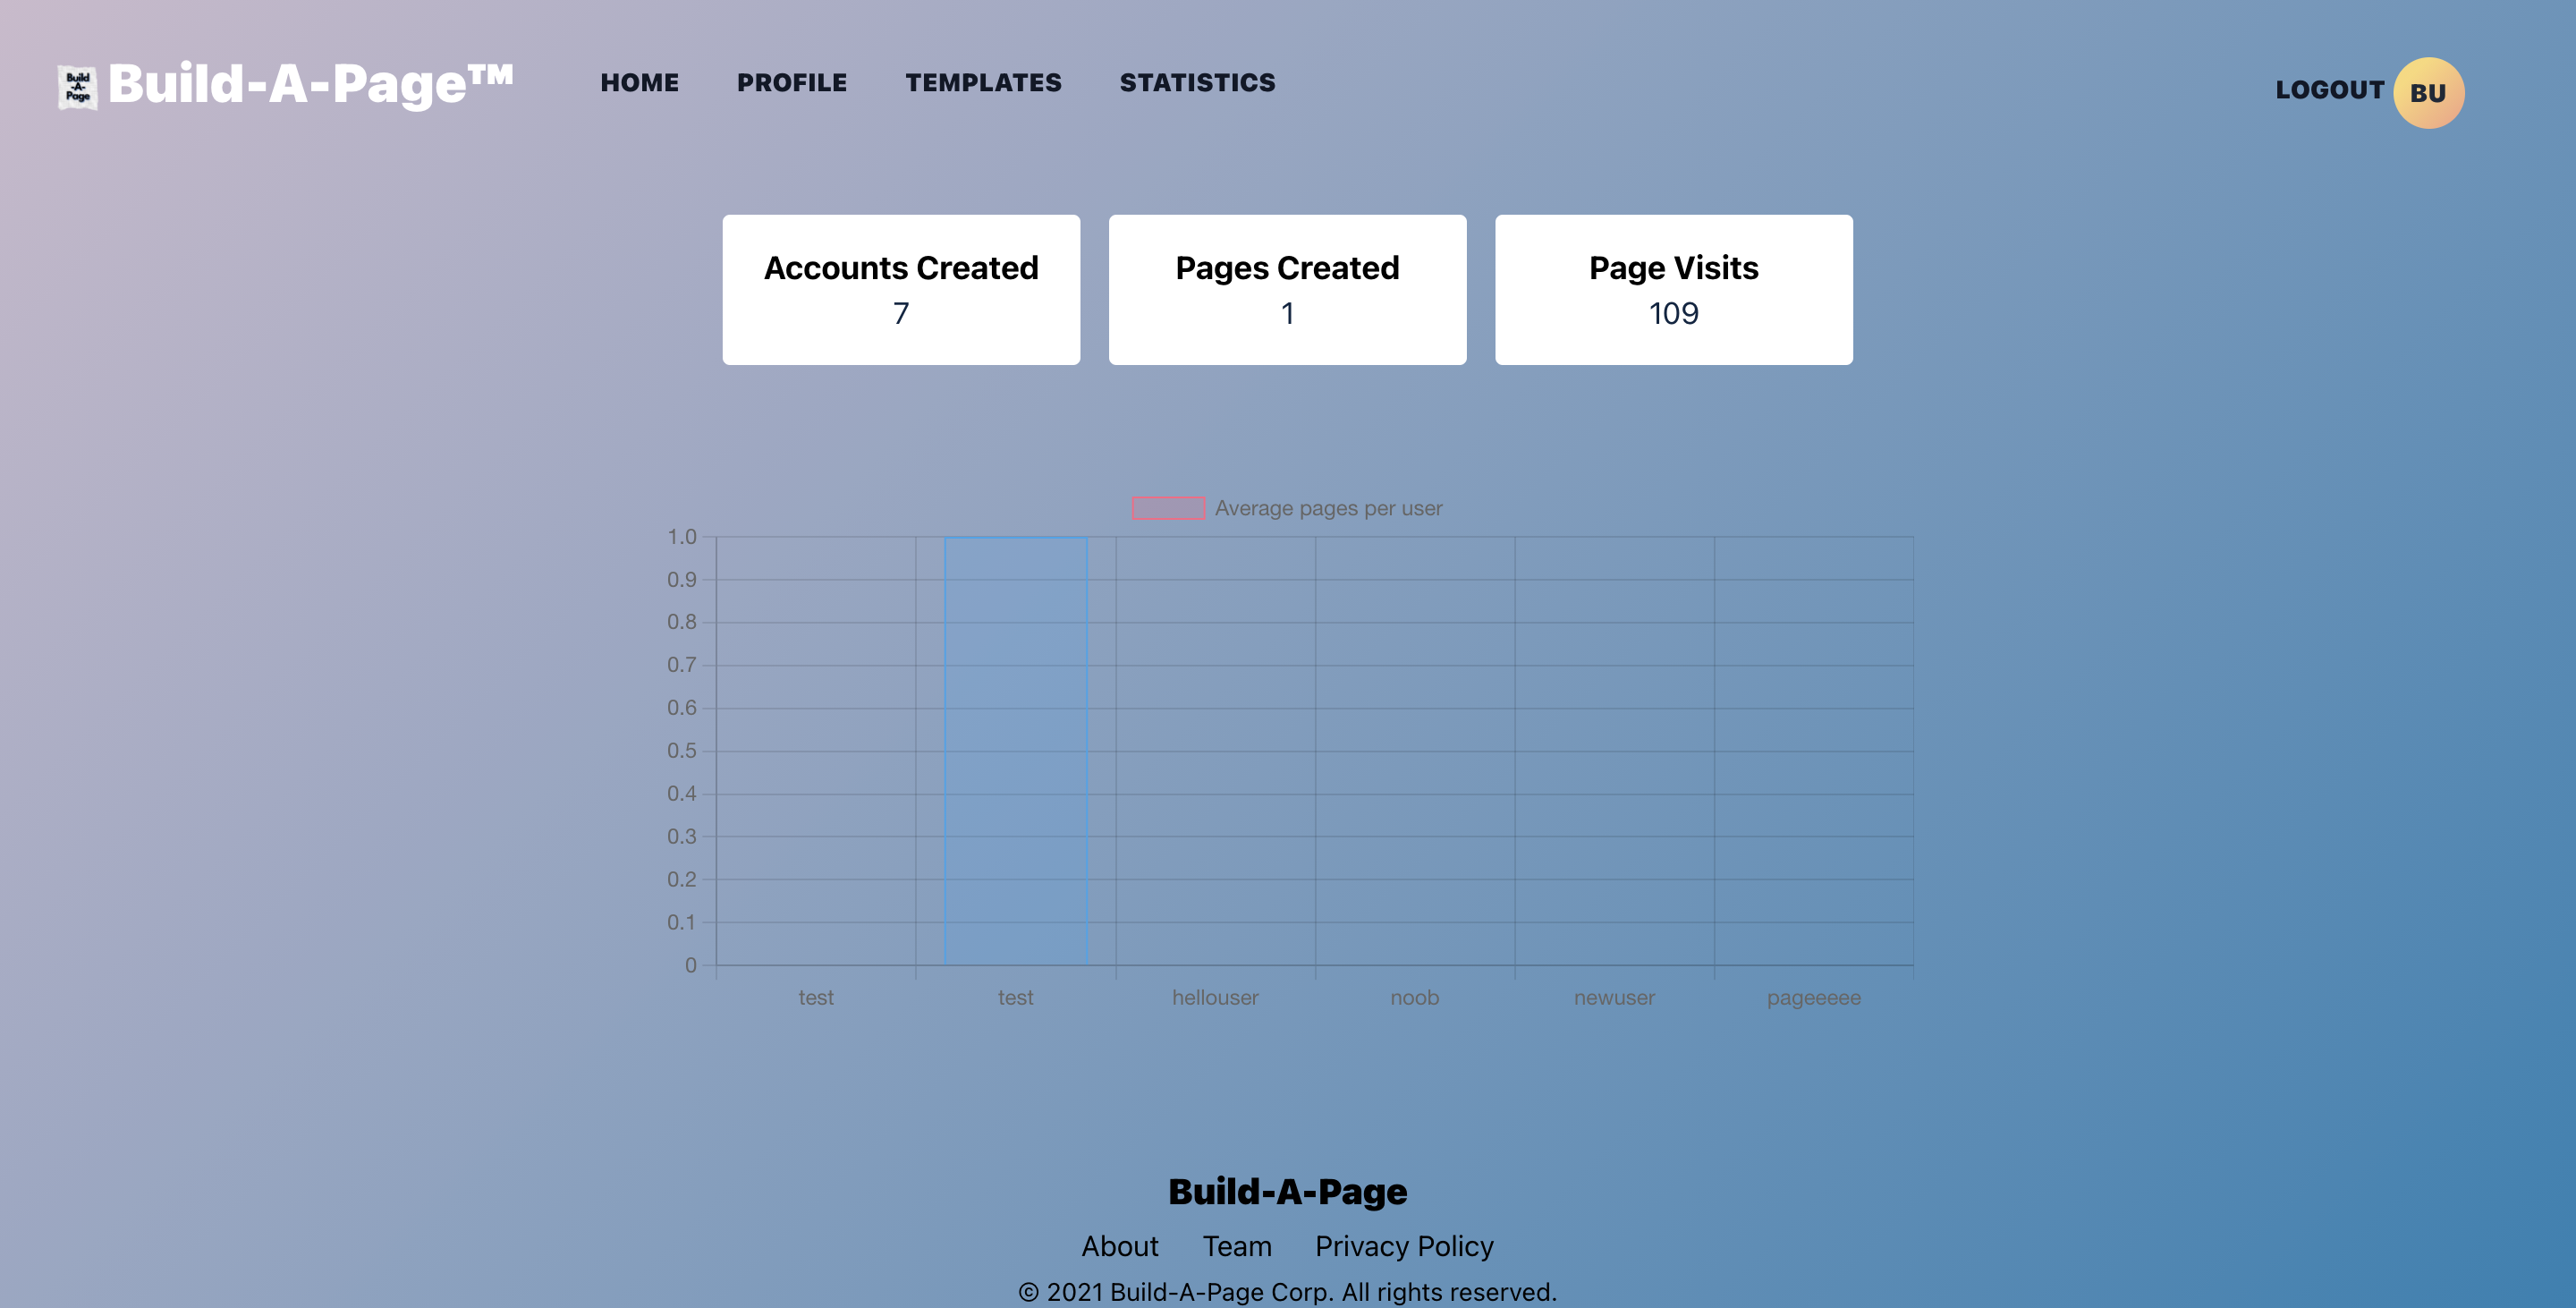The image size is (2576, 1308).
Task: Click the Build-A-Page™ brand title
Action: 310,84
